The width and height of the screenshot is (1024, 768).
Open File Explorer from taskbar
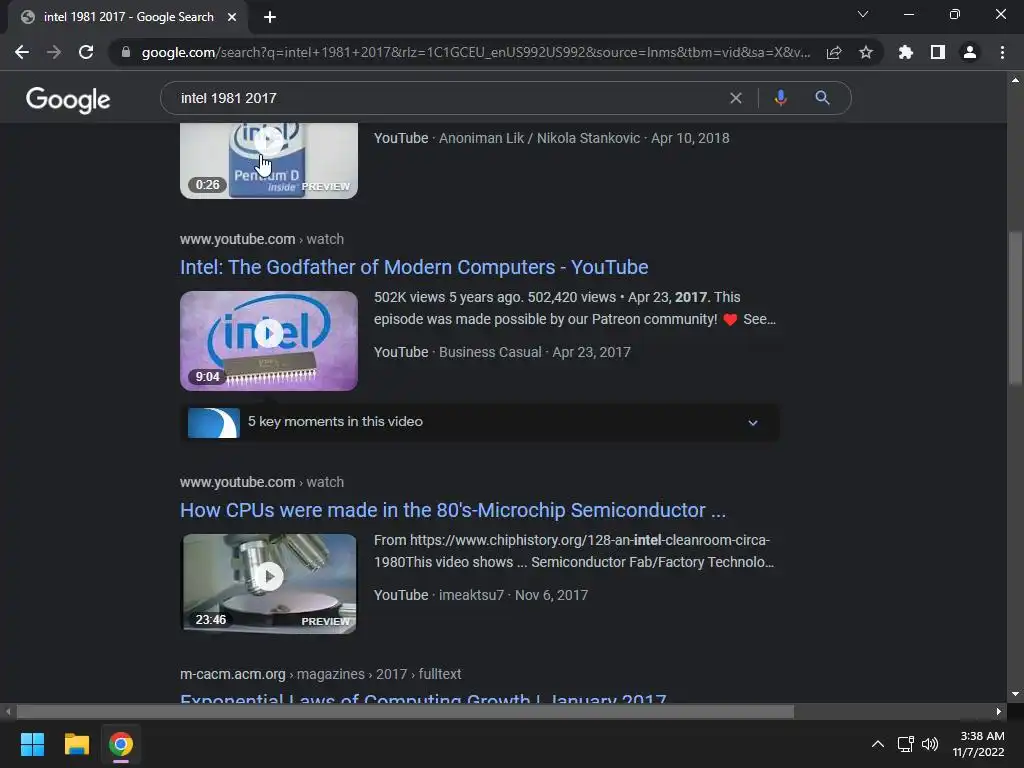tap(76, 744)
